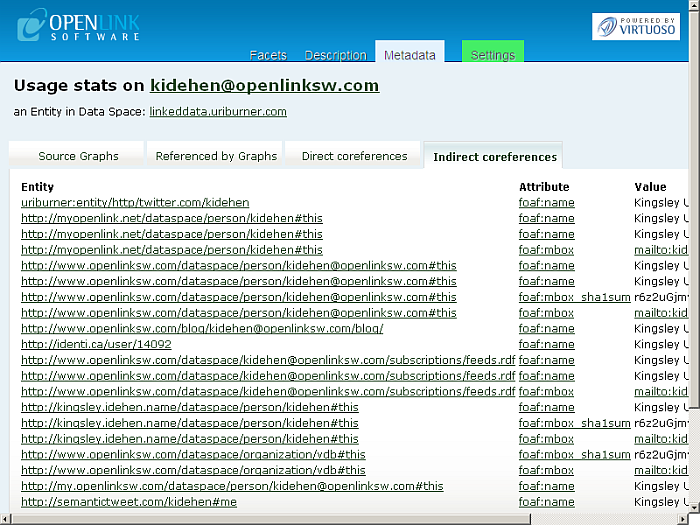Image resolution: width=700 pixels, height=525 pixels.
Task: Open first organization/vdb#this entity link
Action: pos(193,454)
